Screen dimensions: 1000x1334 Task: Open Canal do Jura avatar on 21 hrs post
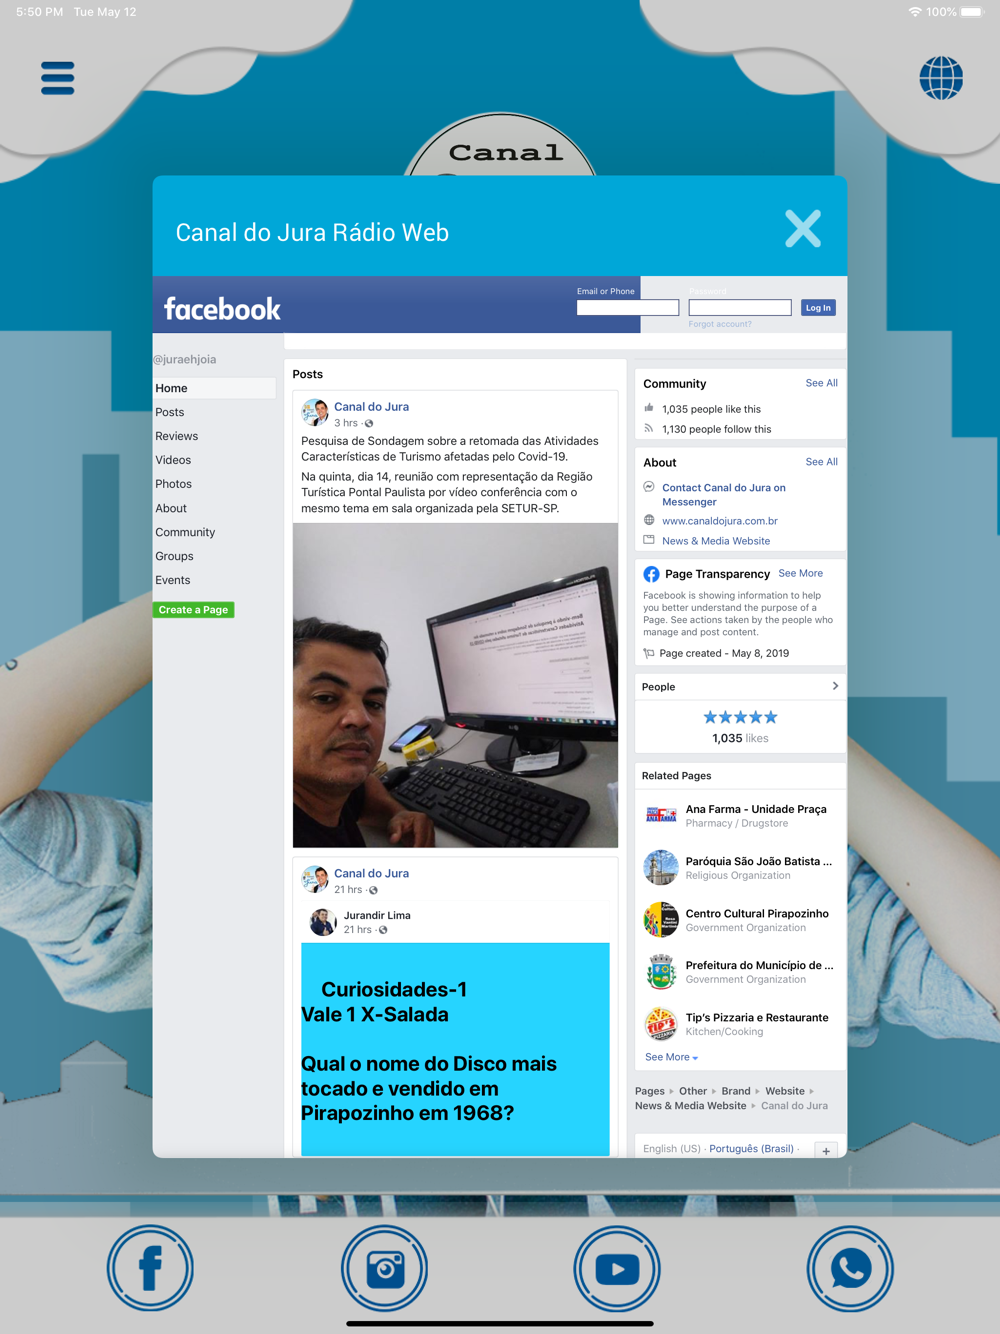[315, 879]
